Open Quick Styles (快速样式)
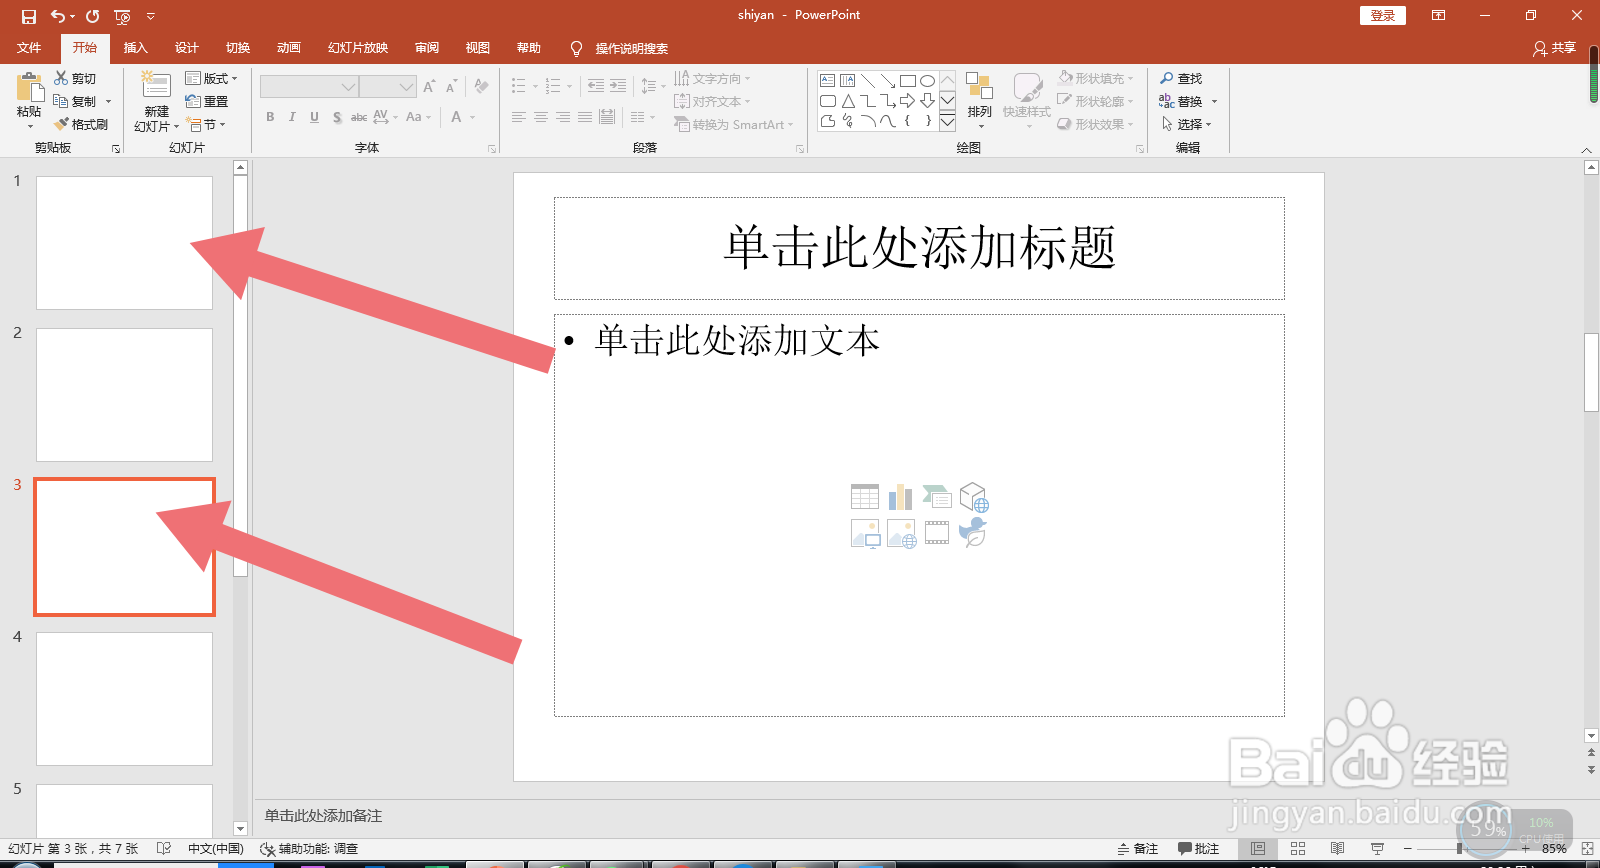Image resolution: width=1600 pixels, height=868 pixels. pyautogui.click(x=1027, y=100)
